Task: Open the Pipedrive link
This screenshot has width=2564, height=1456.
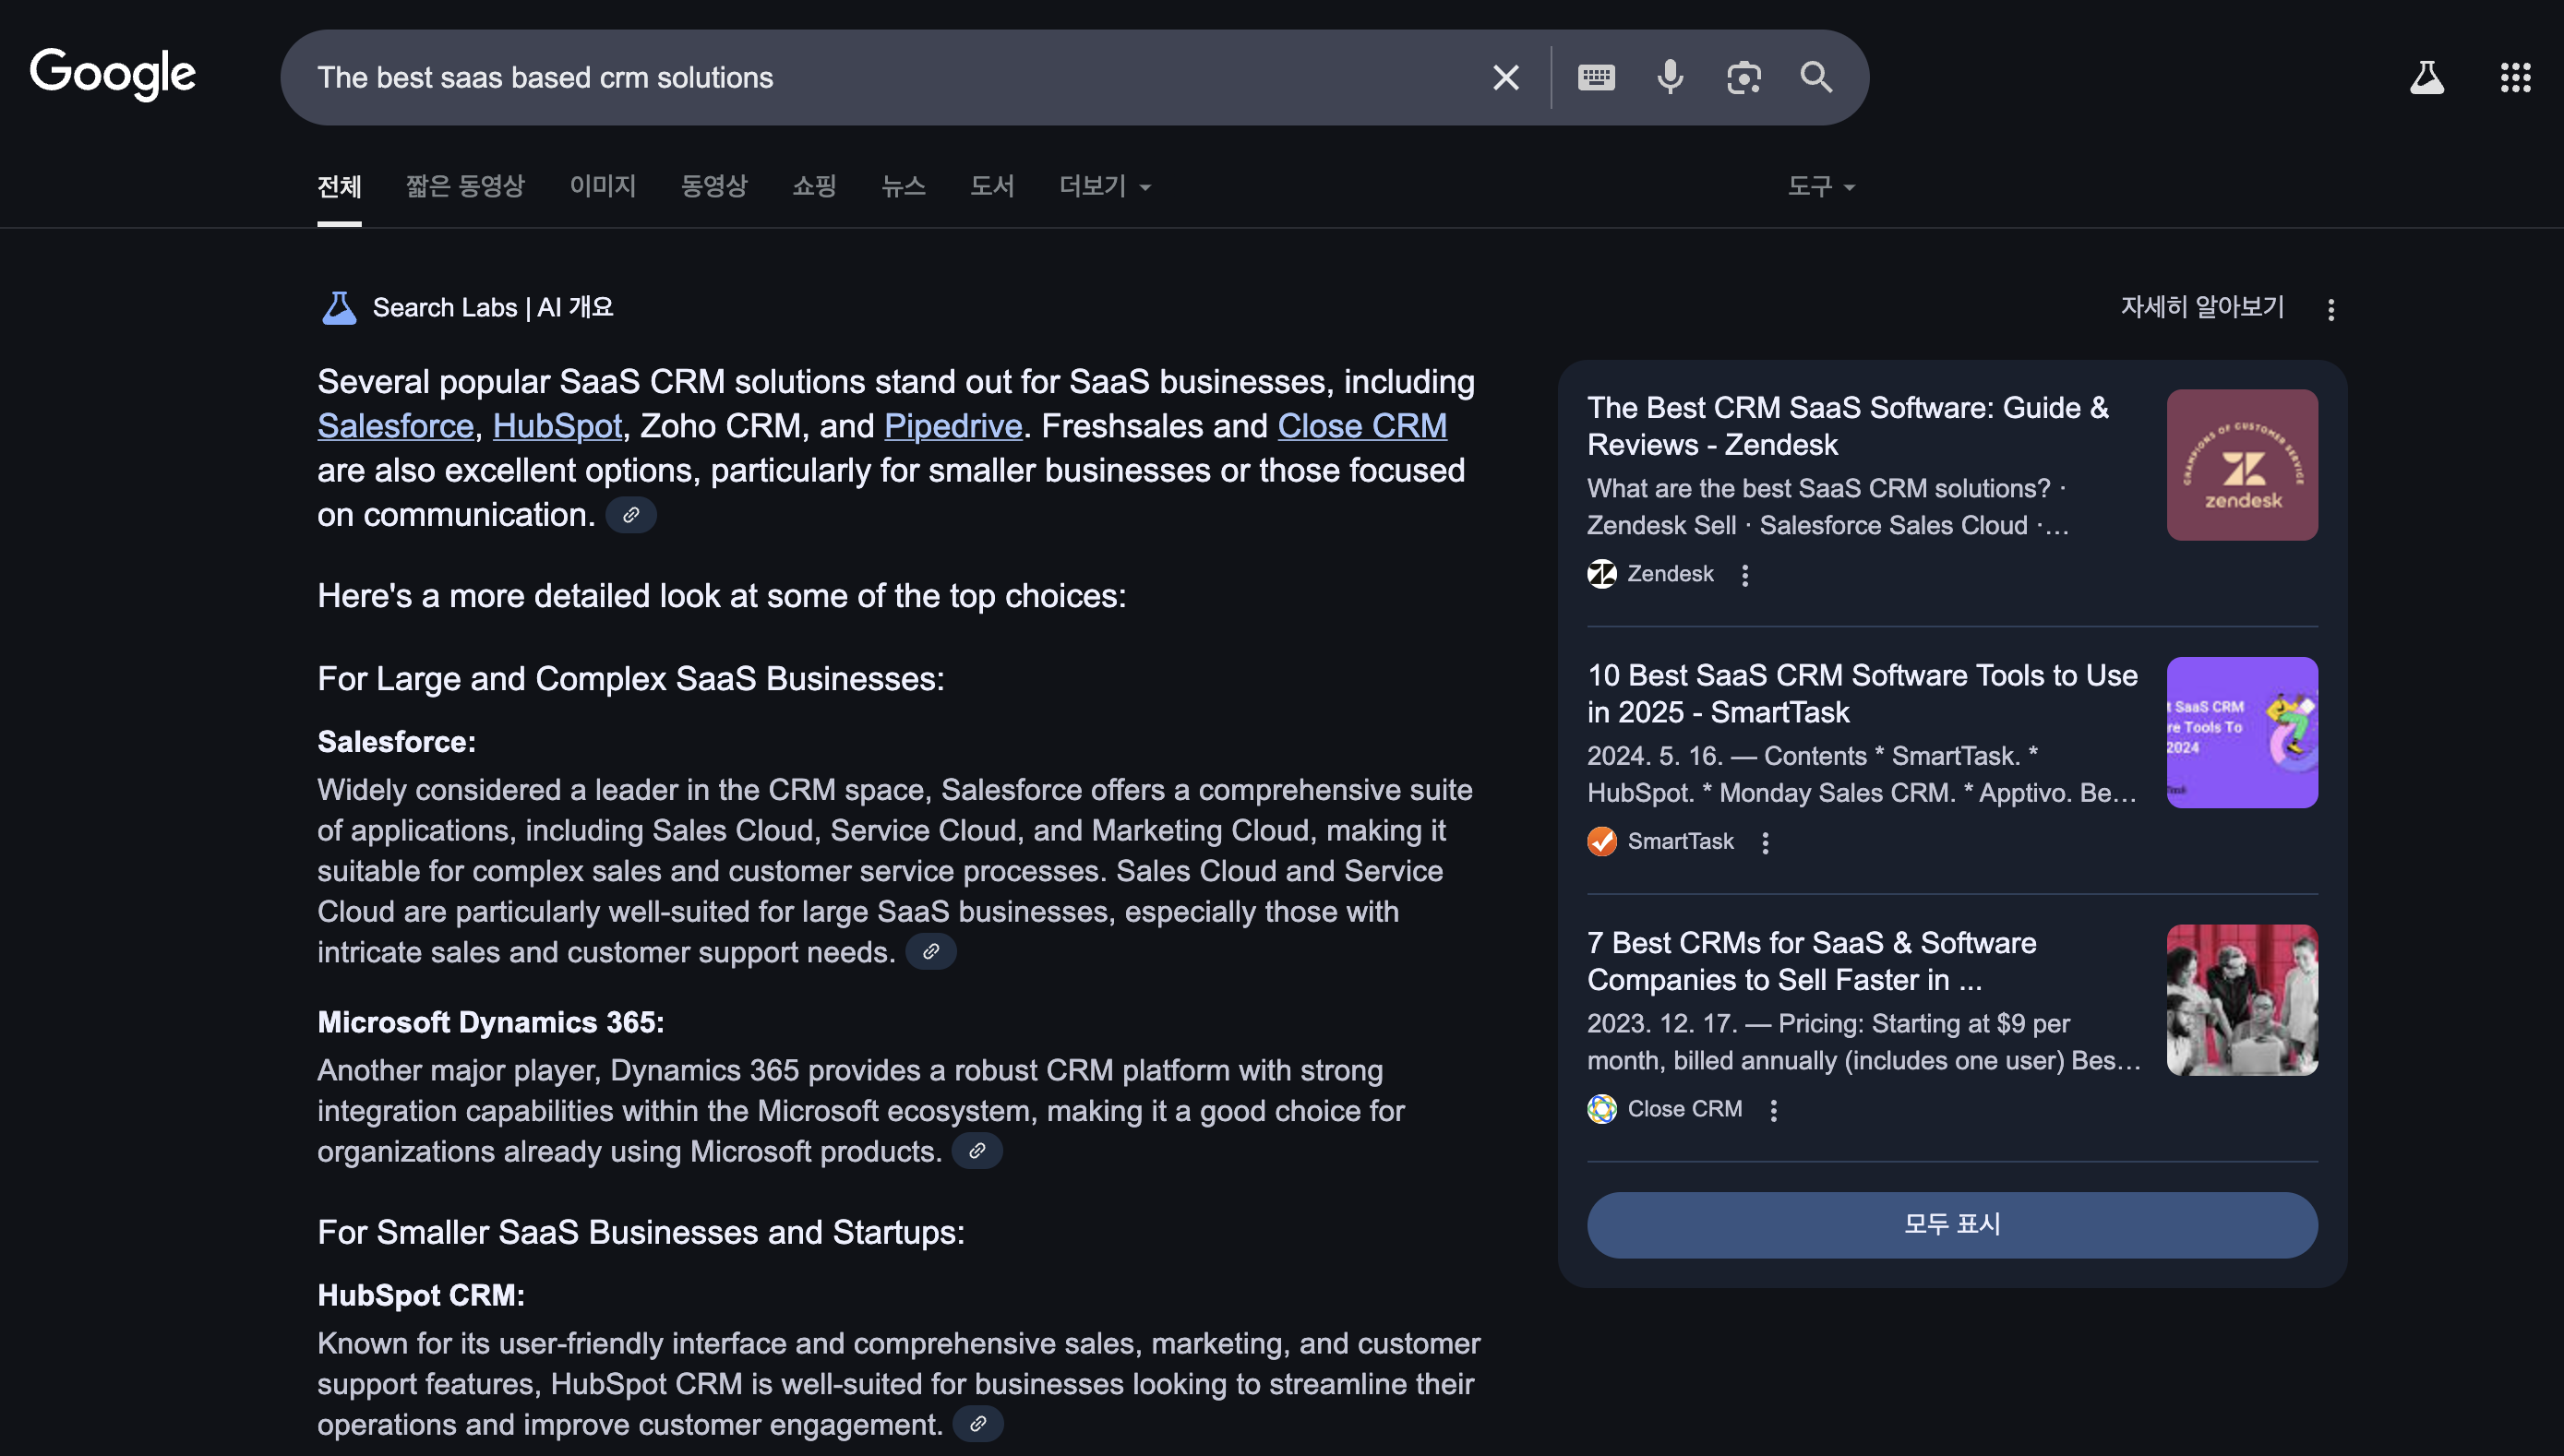Action: point(953,426)
